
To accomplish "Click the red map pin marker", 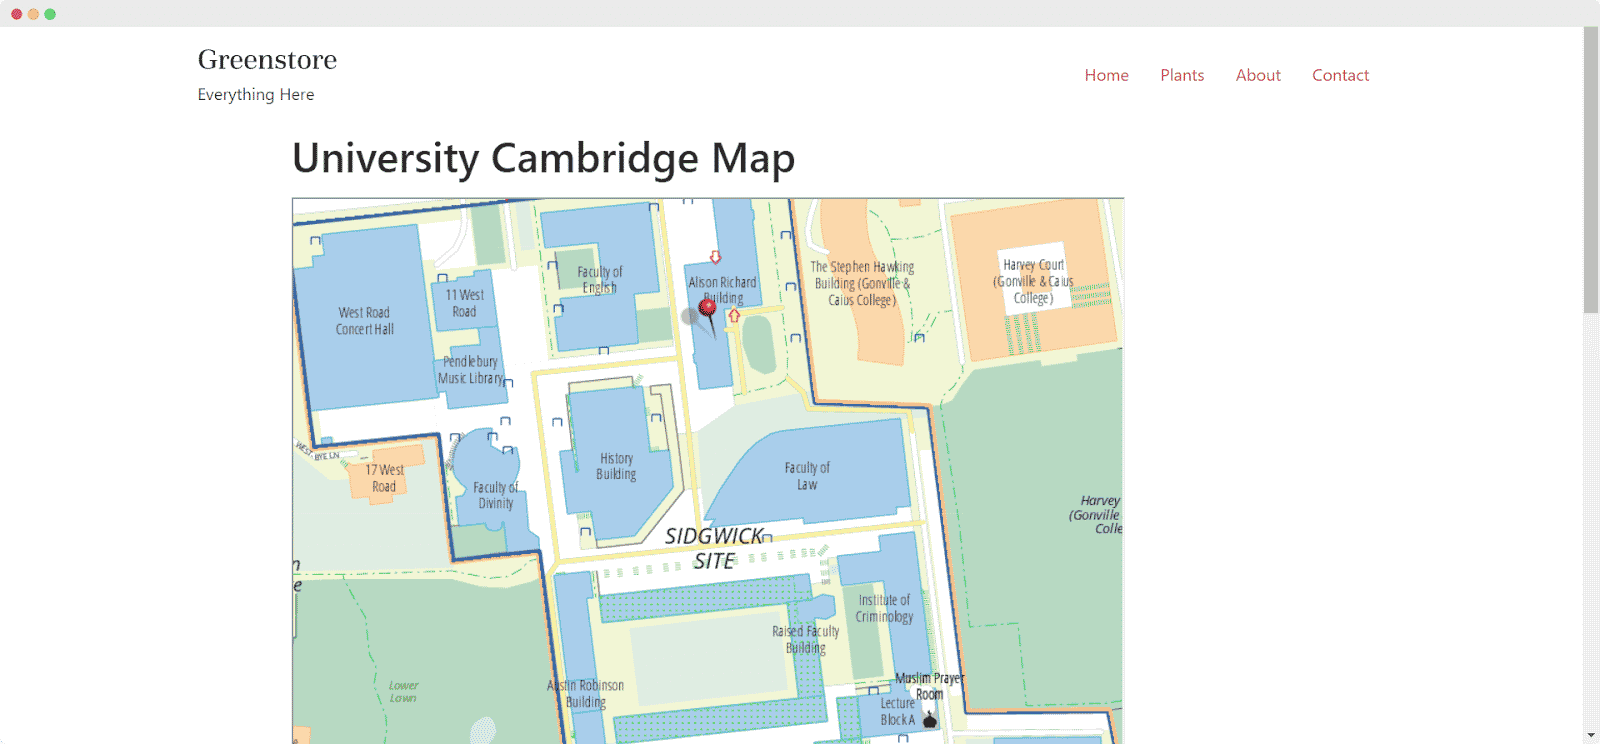I will [707, 309].
